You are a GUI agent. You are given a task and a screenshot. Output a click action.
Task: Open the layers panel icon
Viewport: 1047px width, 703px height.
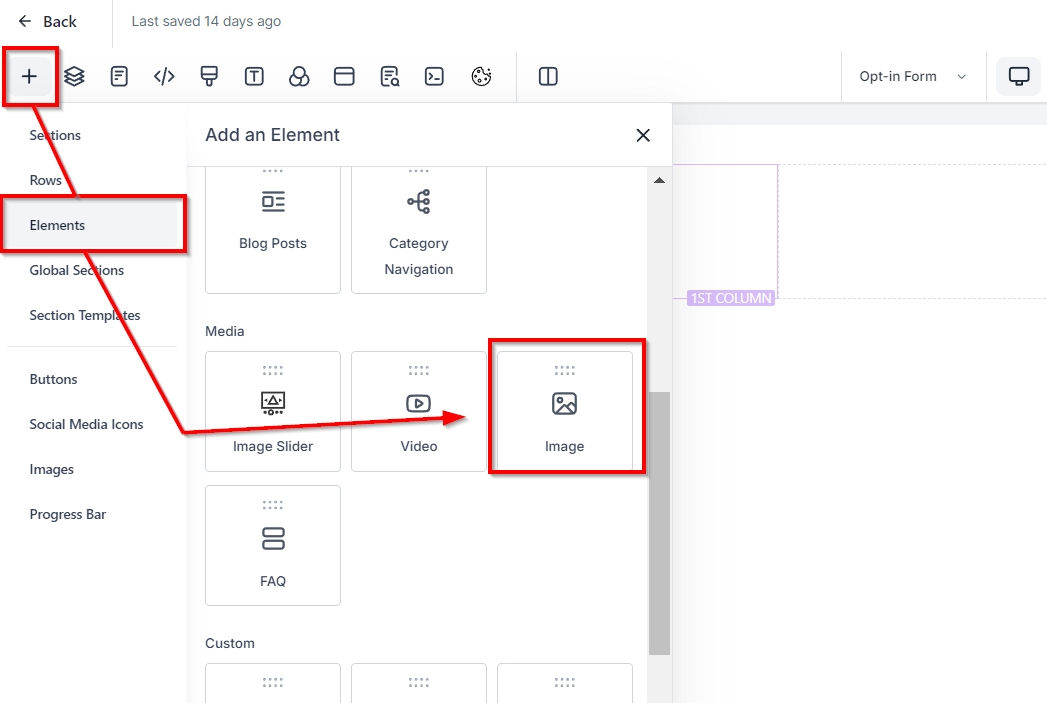click(74, 76)
